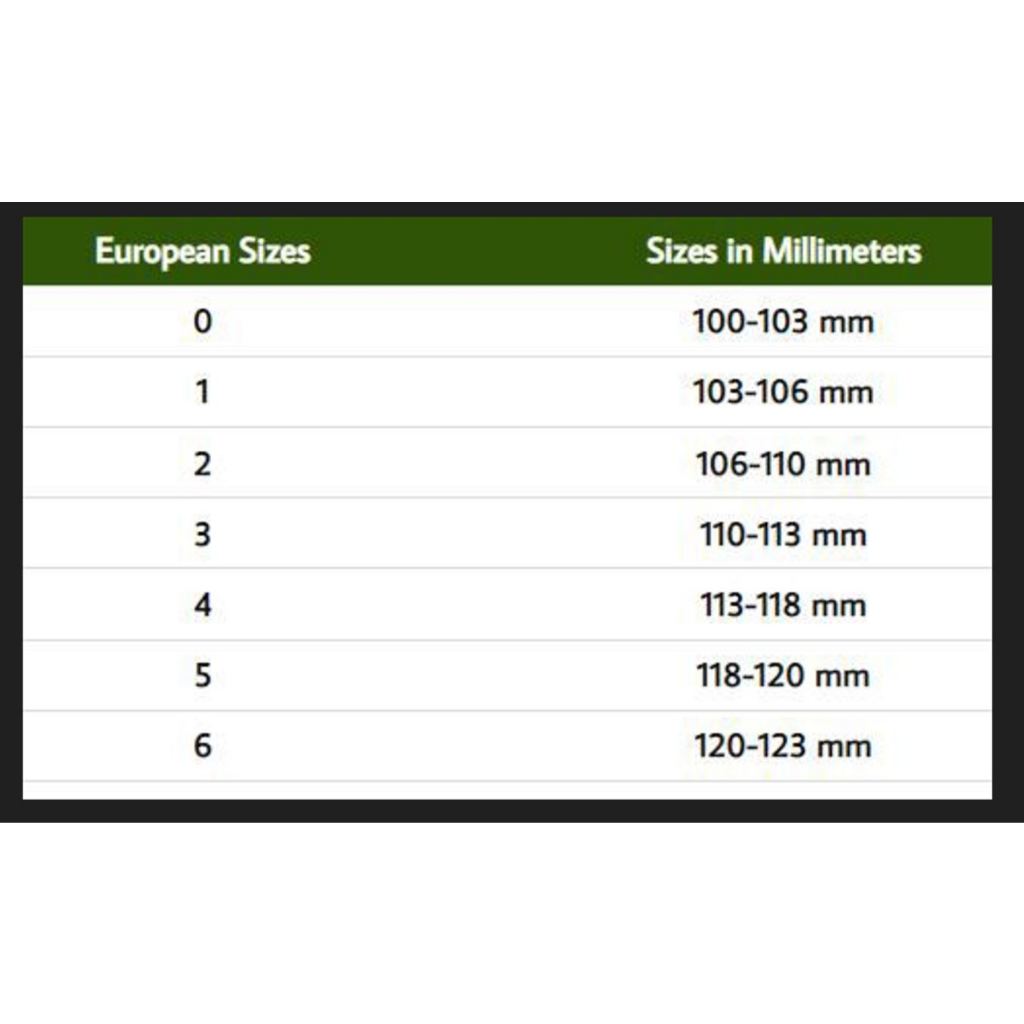Select European size 1 cell

tap(203, 392)
